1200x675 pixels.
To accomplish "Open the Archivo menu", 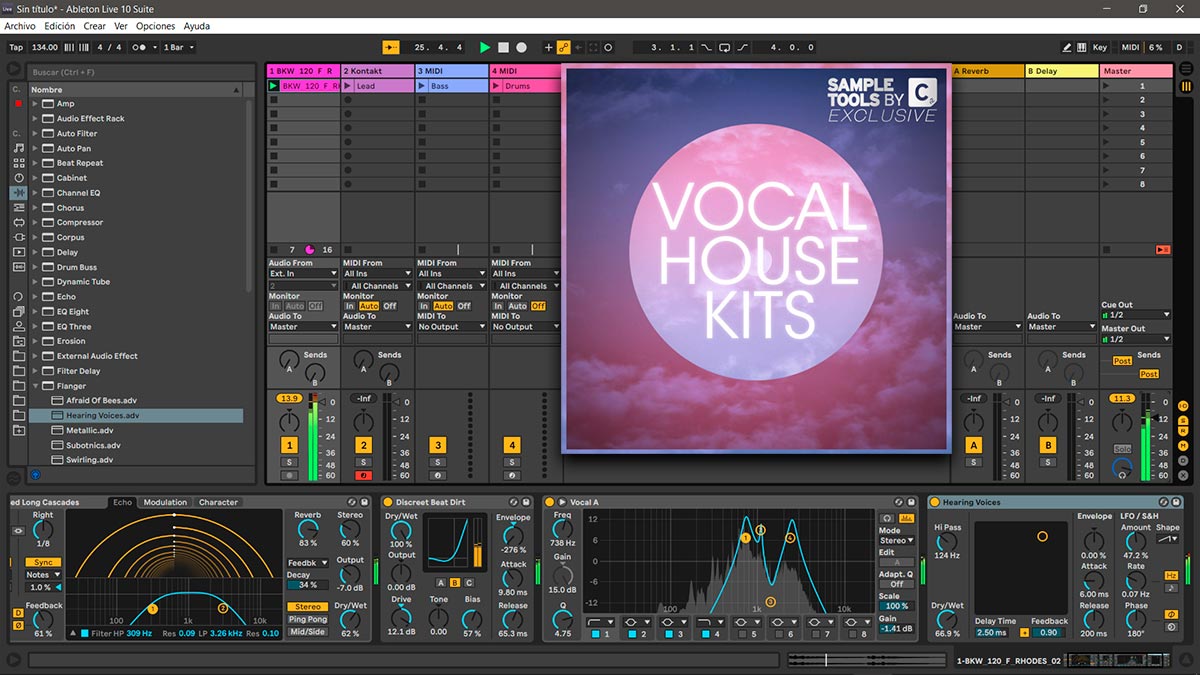I will point(20,26).
